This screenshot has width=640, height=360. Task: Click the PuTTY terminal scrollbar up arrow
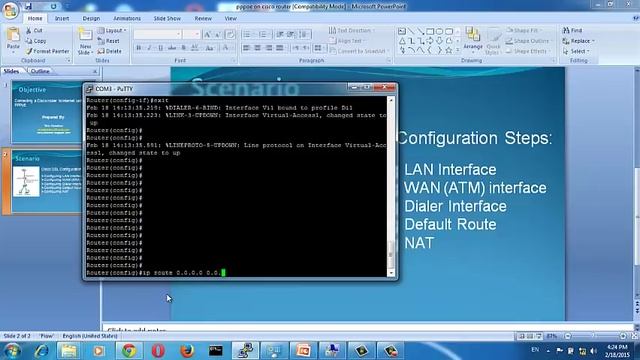pos(391,100)
